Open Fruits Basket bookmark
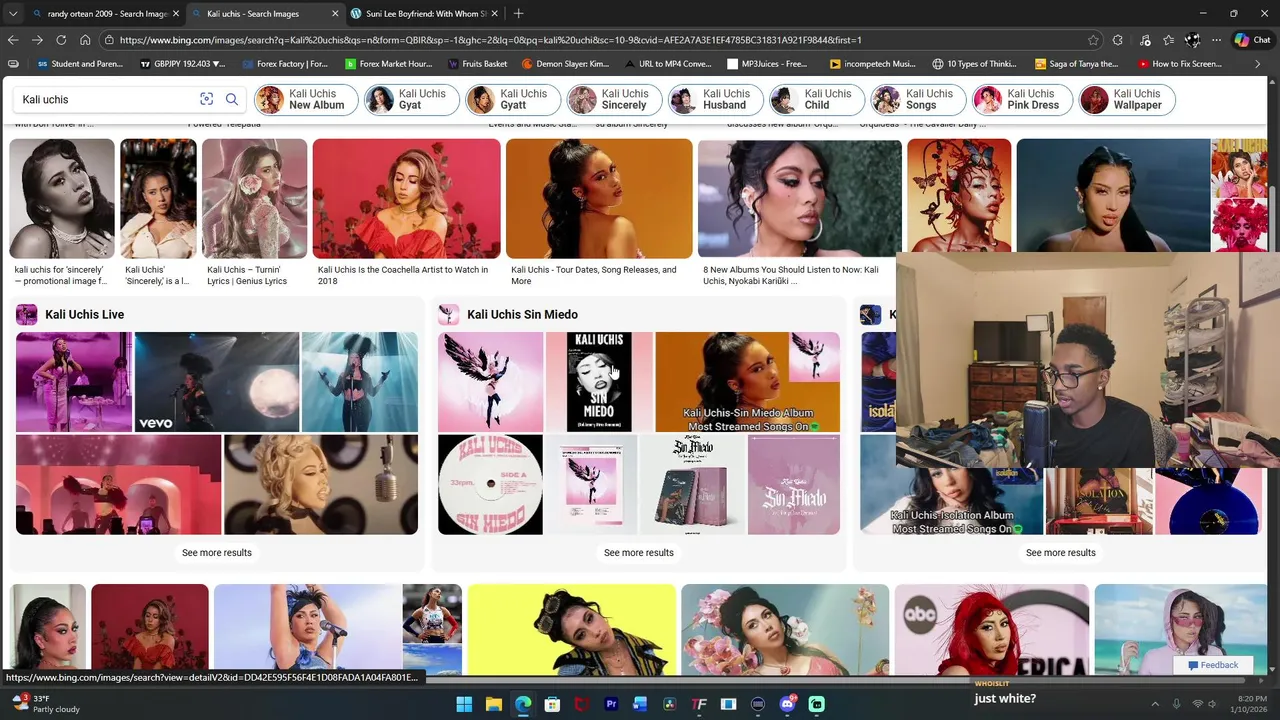Image resolution: width=1280 pixels, height=720 pixels. [476, 64]
